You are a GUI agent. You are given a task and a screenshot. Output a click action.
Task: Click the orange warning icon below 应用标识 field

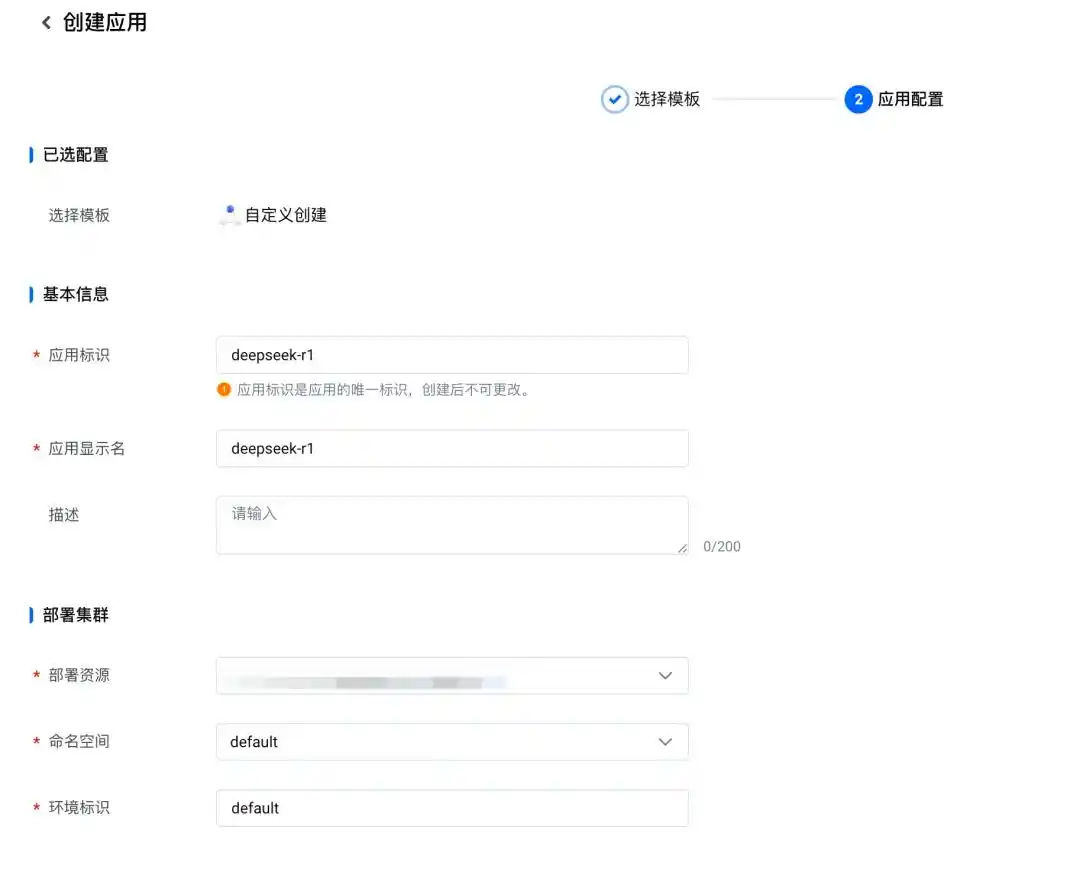pyautogui.click(x=224, y=389)
